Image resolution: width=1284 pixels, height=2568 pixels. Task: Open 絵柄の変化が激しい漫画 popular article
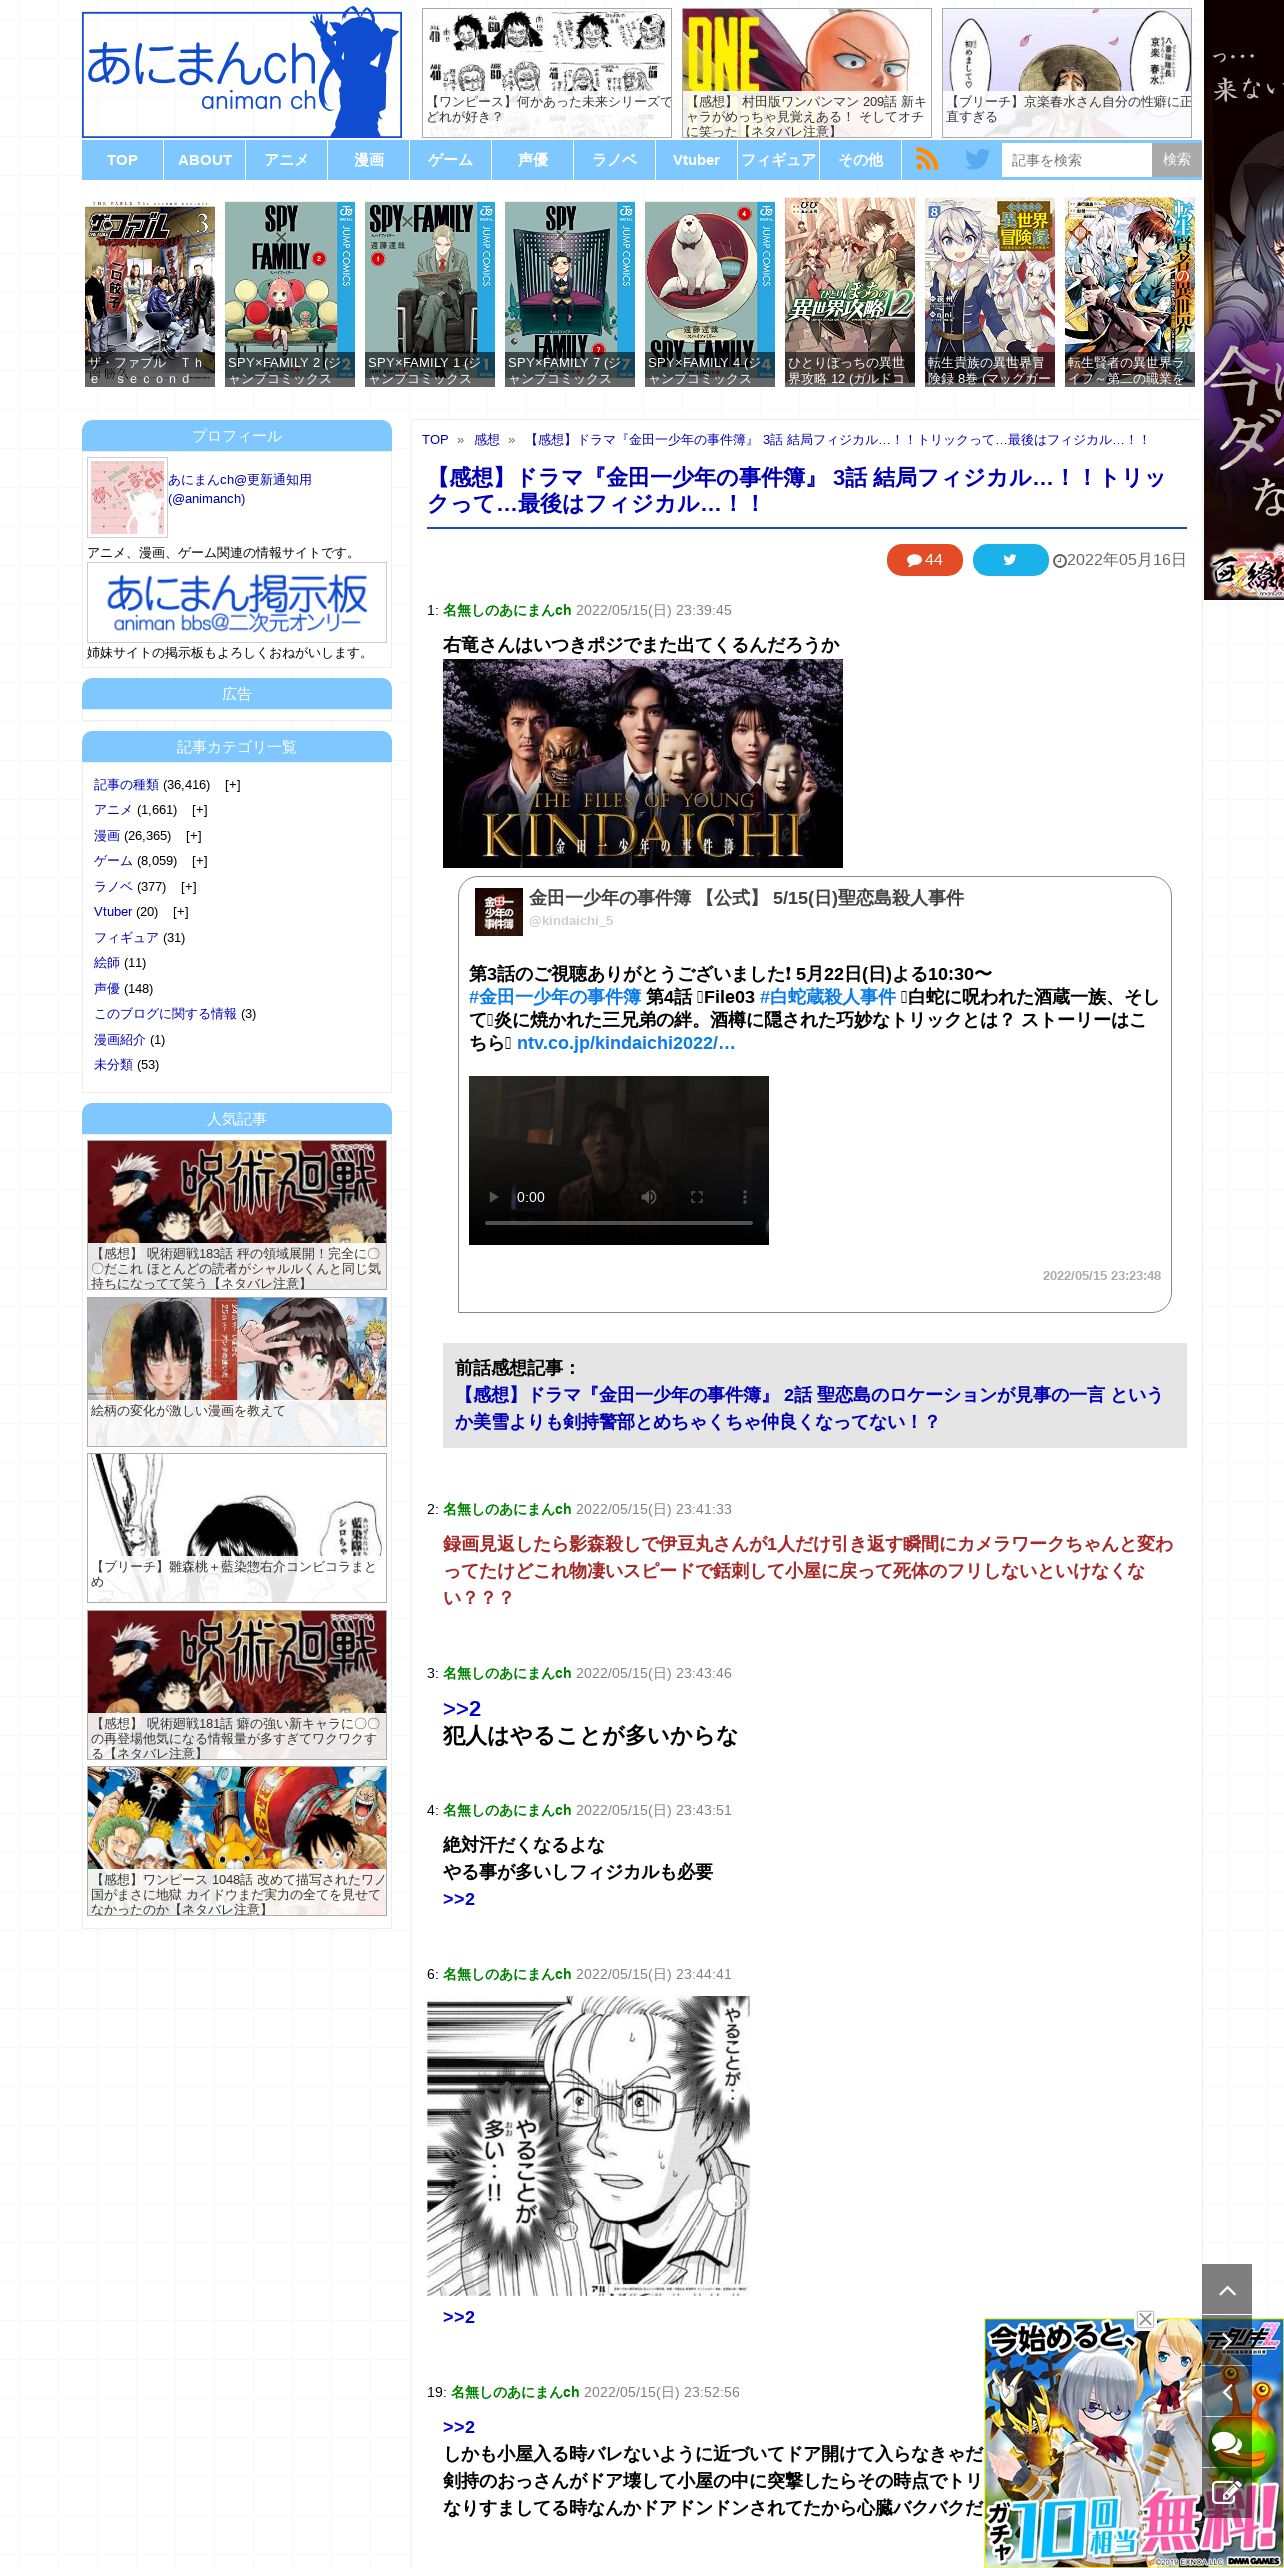pyautogui.click(x=237, y=1372)
